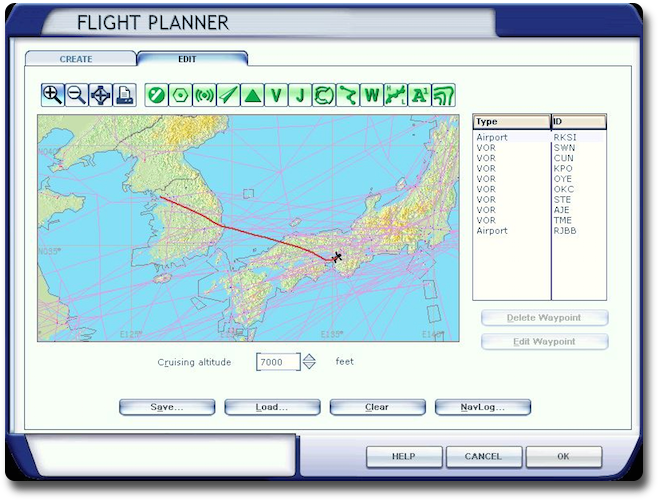Toggle weather systems H/L map icon
This screenshot has width=660, height=500.
(x=396, y=95)
